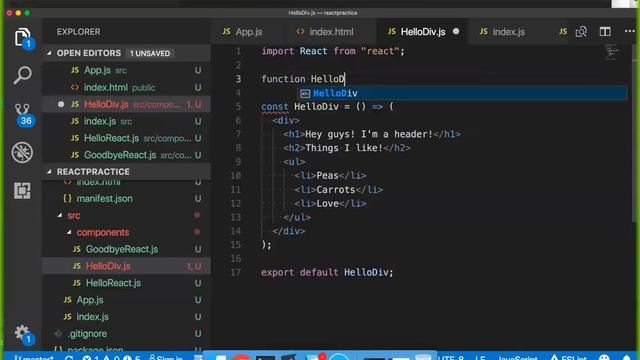Select HelloDiv.js in Open Editors list

pos(127,104)
